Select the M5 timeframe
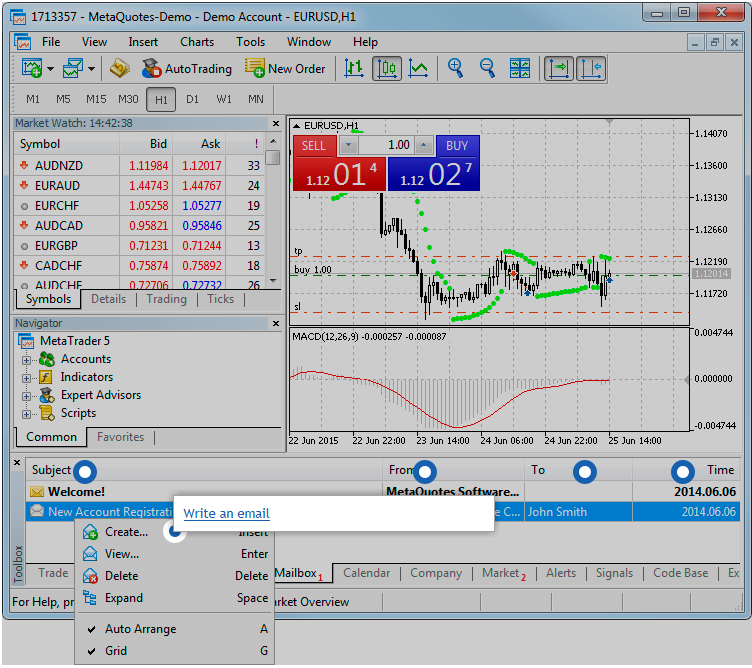Screen dimensions: 752x668 pyautogui.click(x=63, y=99)
